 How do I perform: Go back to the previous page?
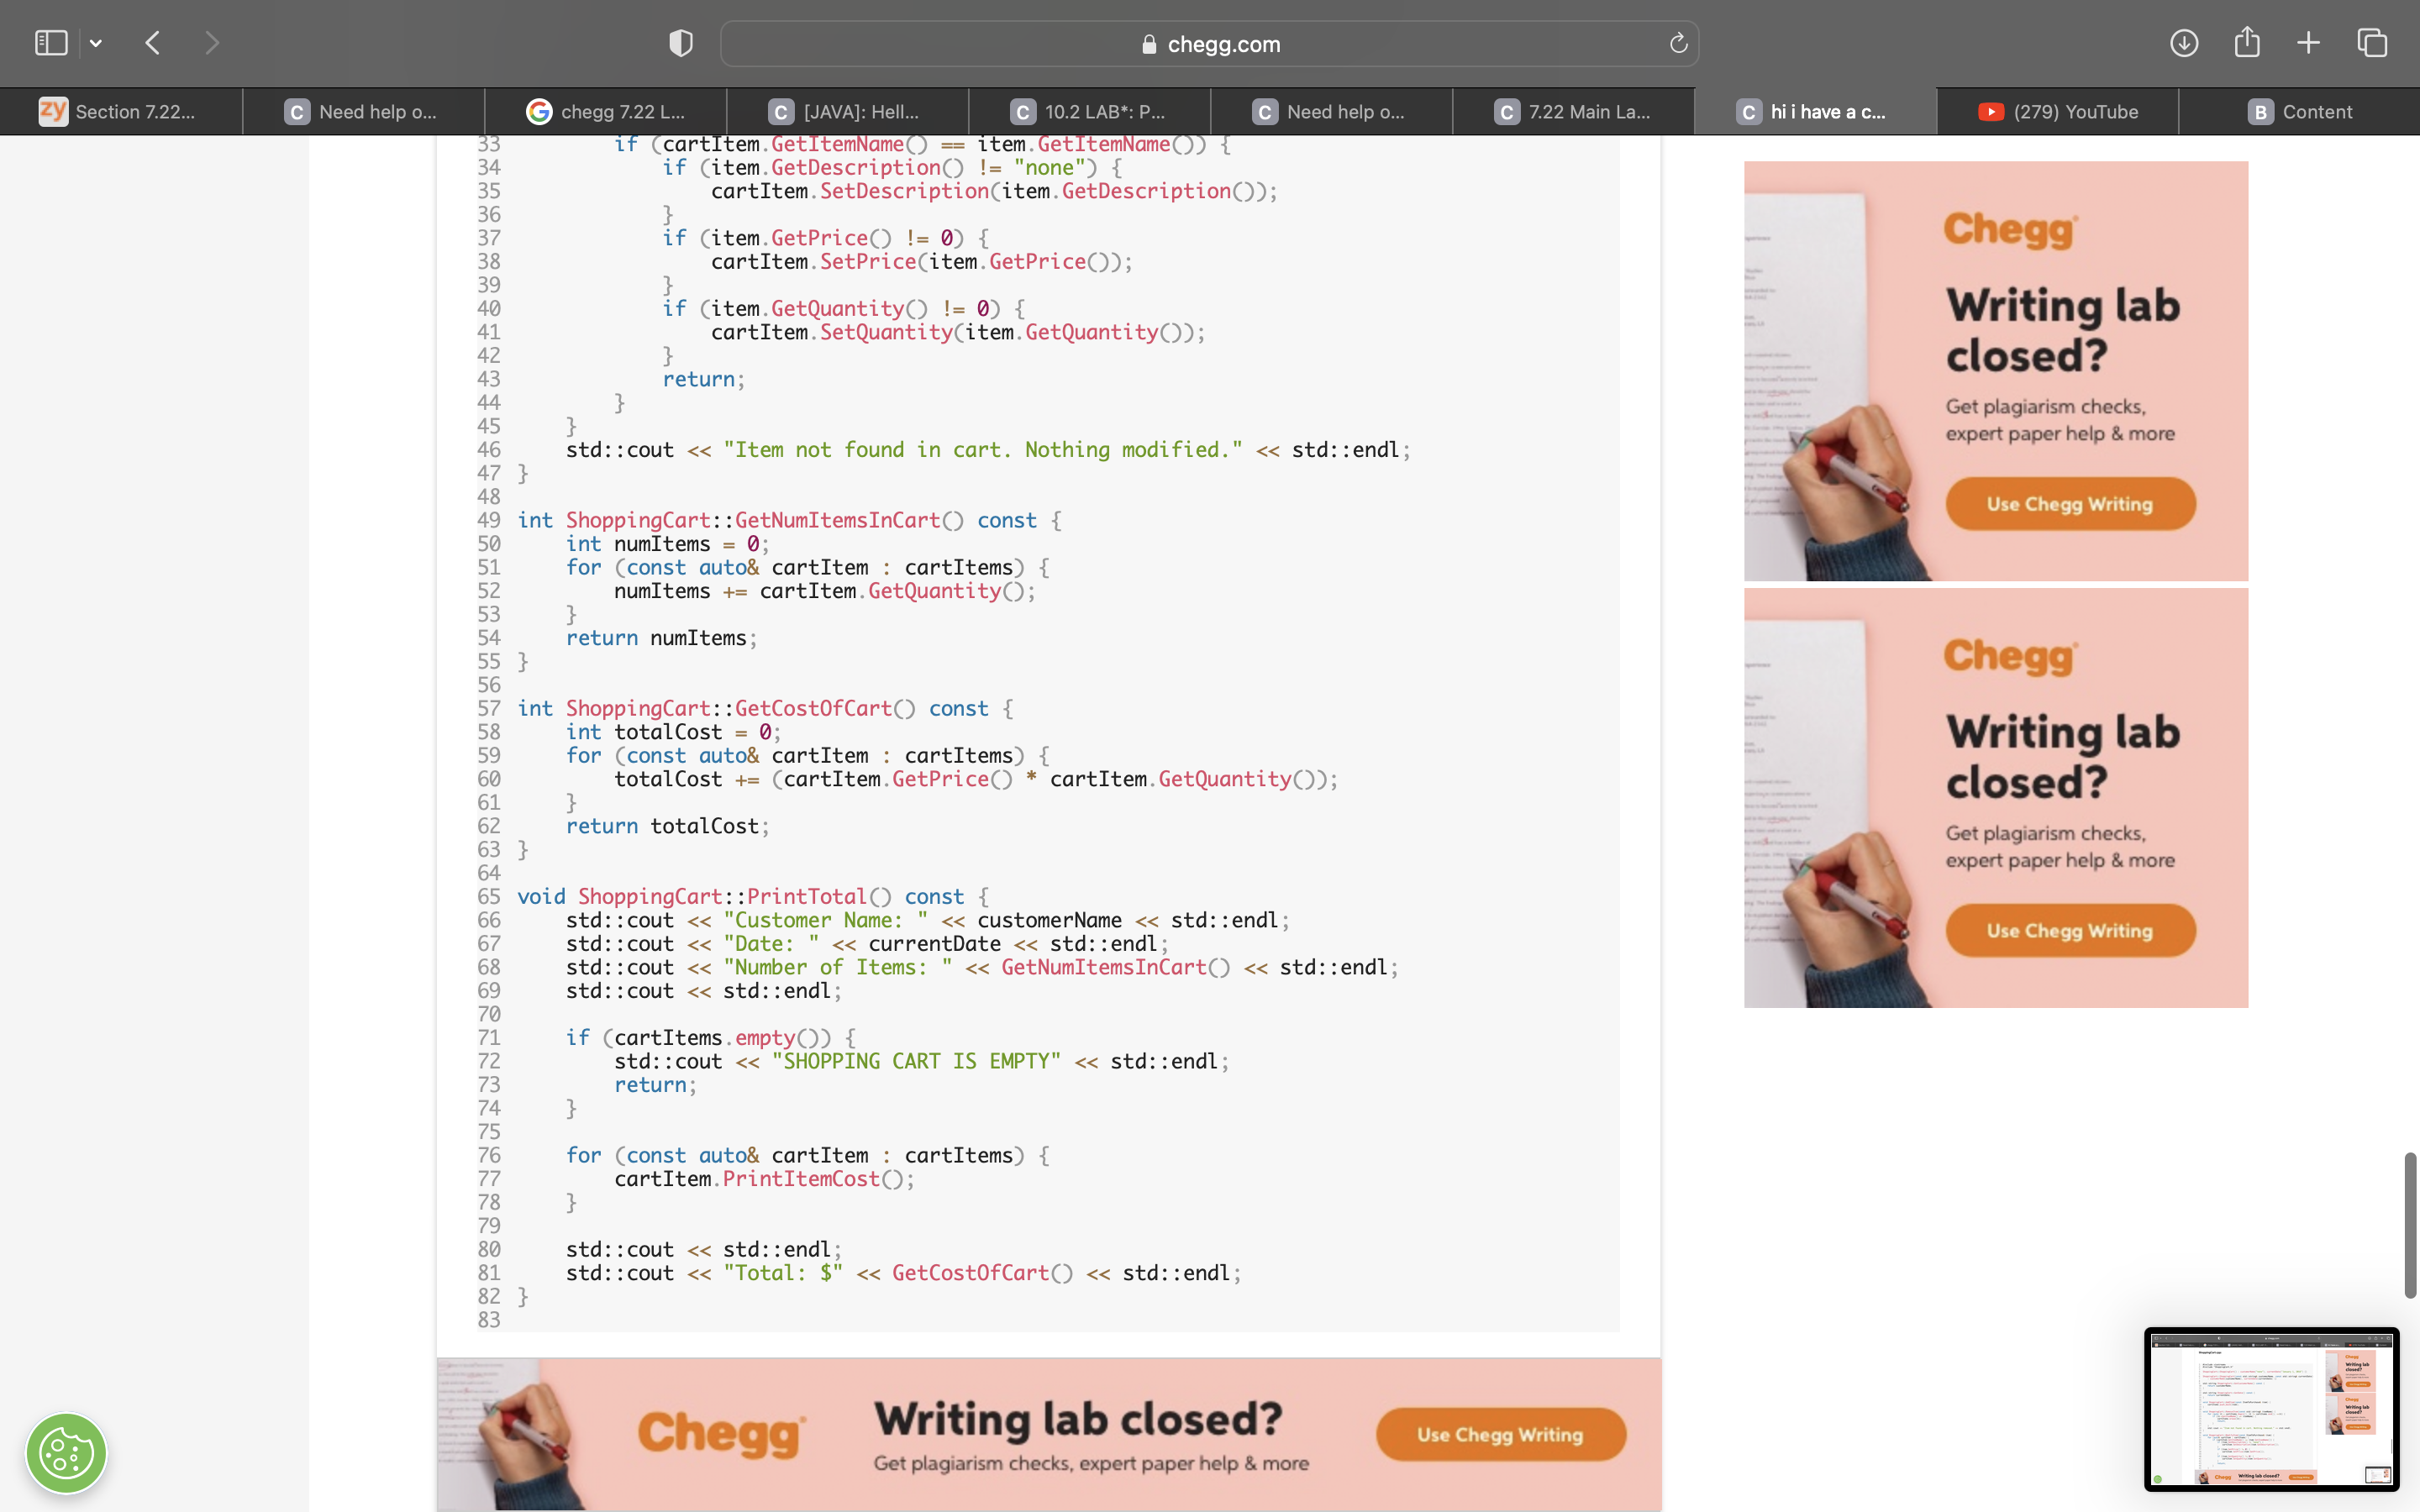coord(152,42)
